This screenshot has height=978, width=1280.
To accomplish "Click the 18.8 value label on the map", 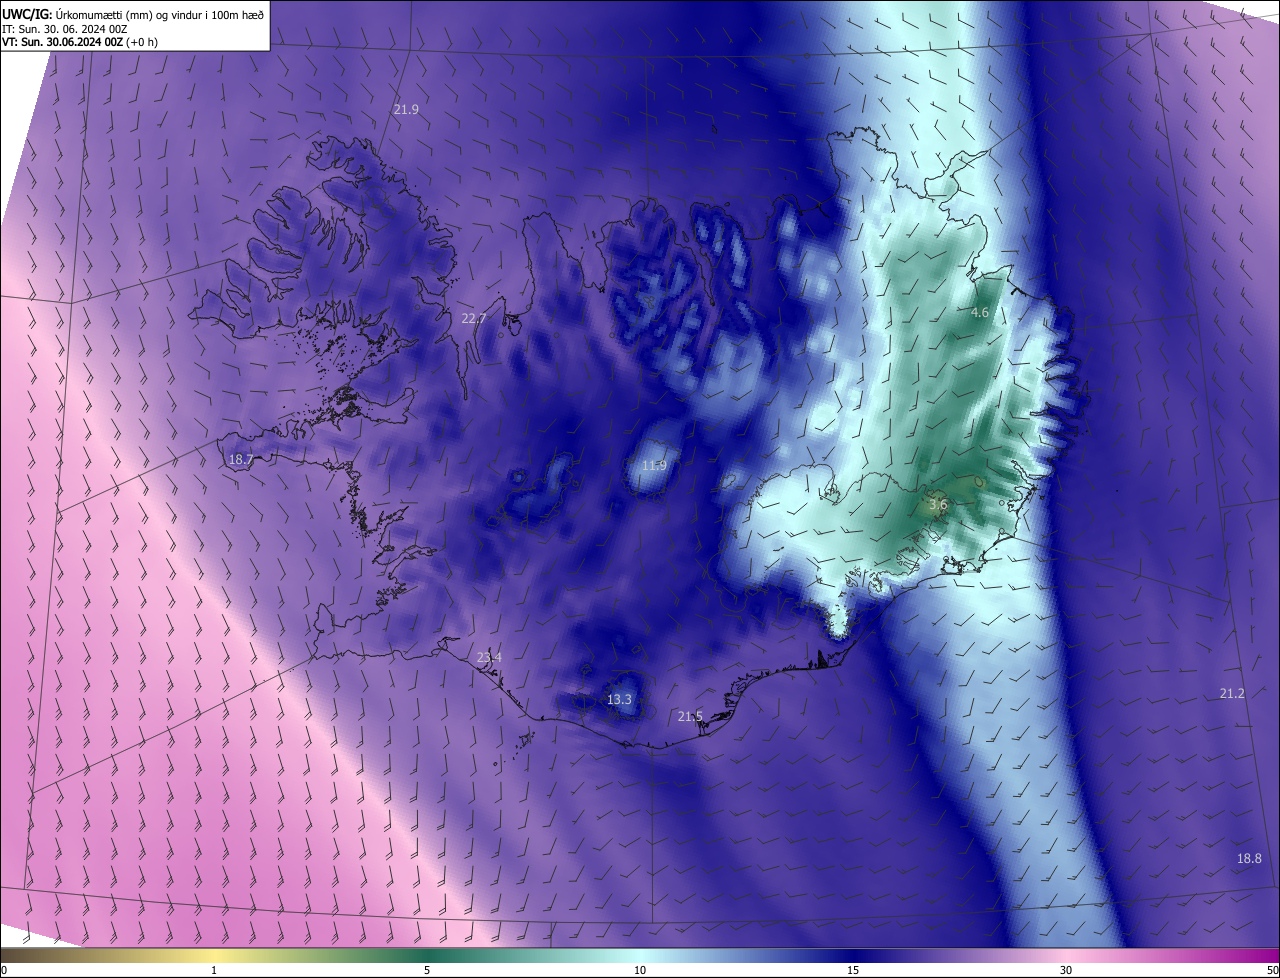I will coord(1249,858).
